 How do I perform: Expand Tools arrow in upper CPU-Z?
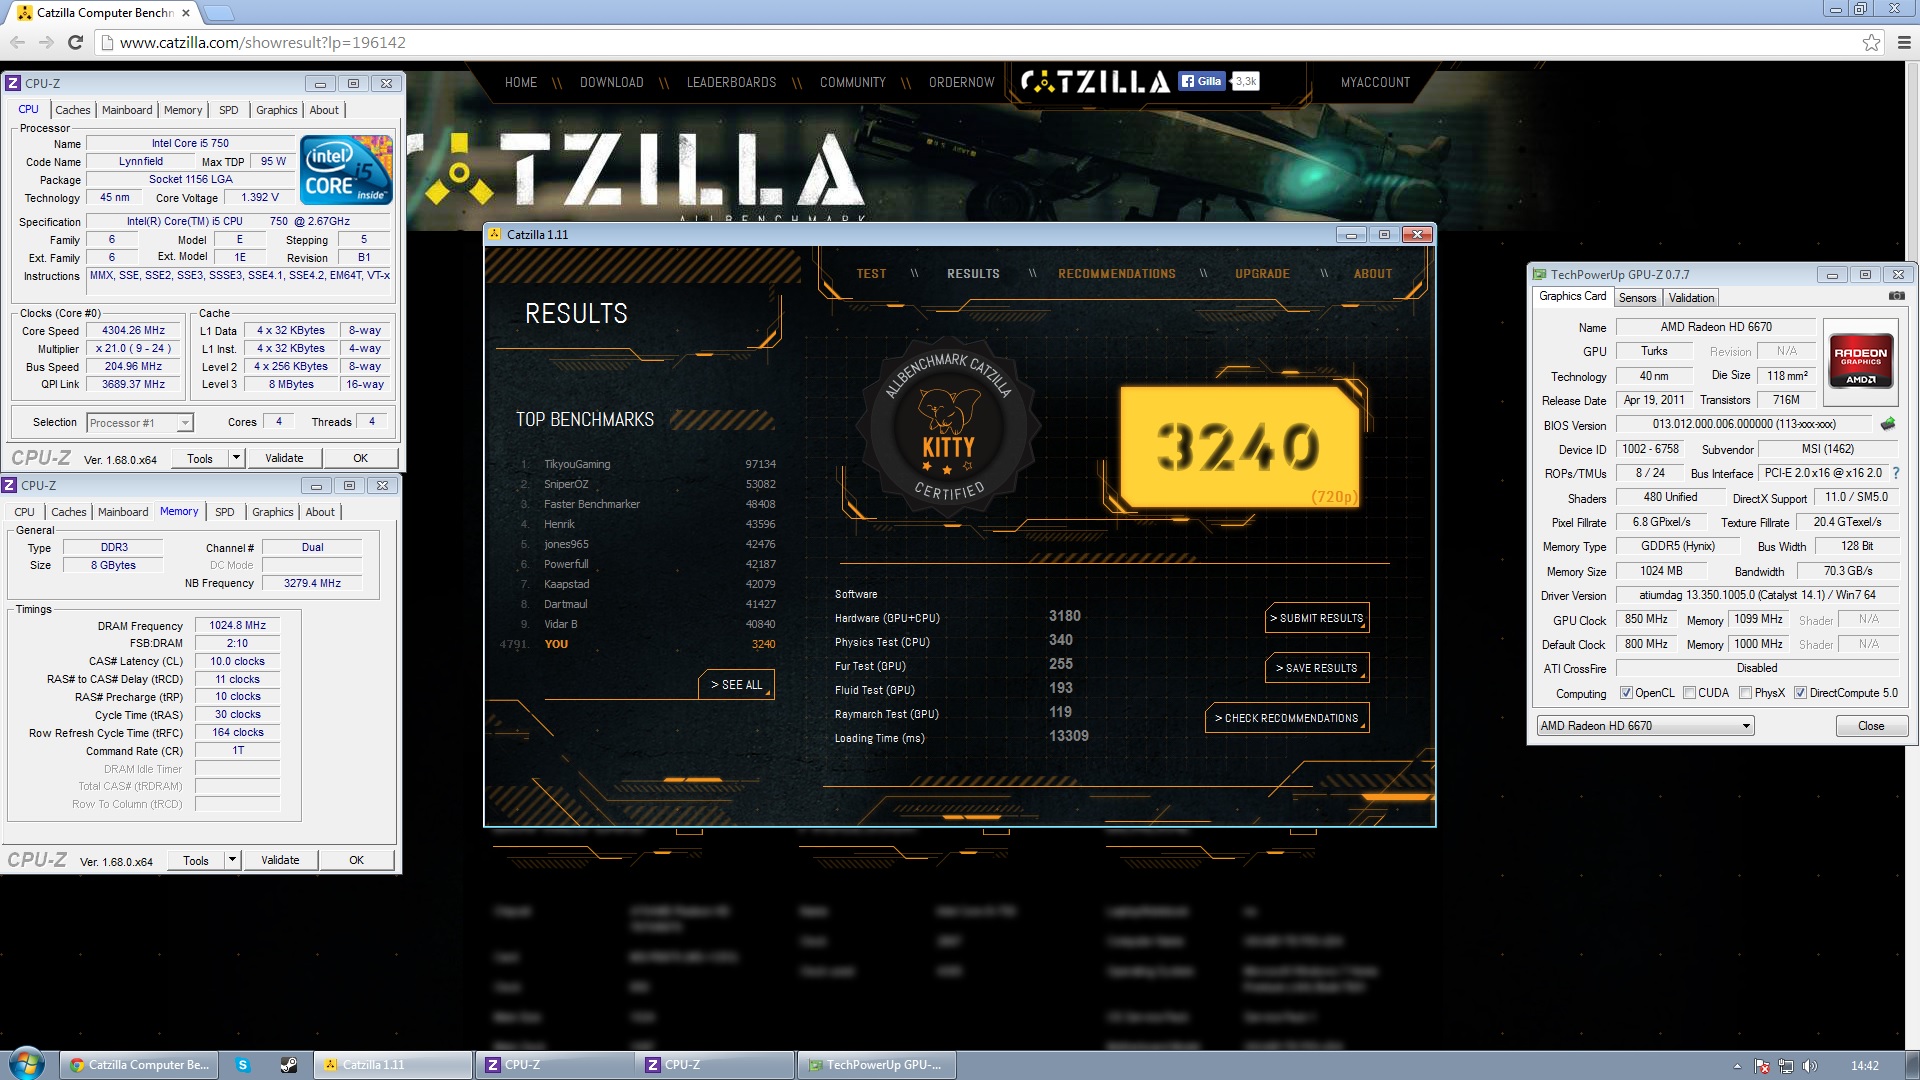(236, 458)
